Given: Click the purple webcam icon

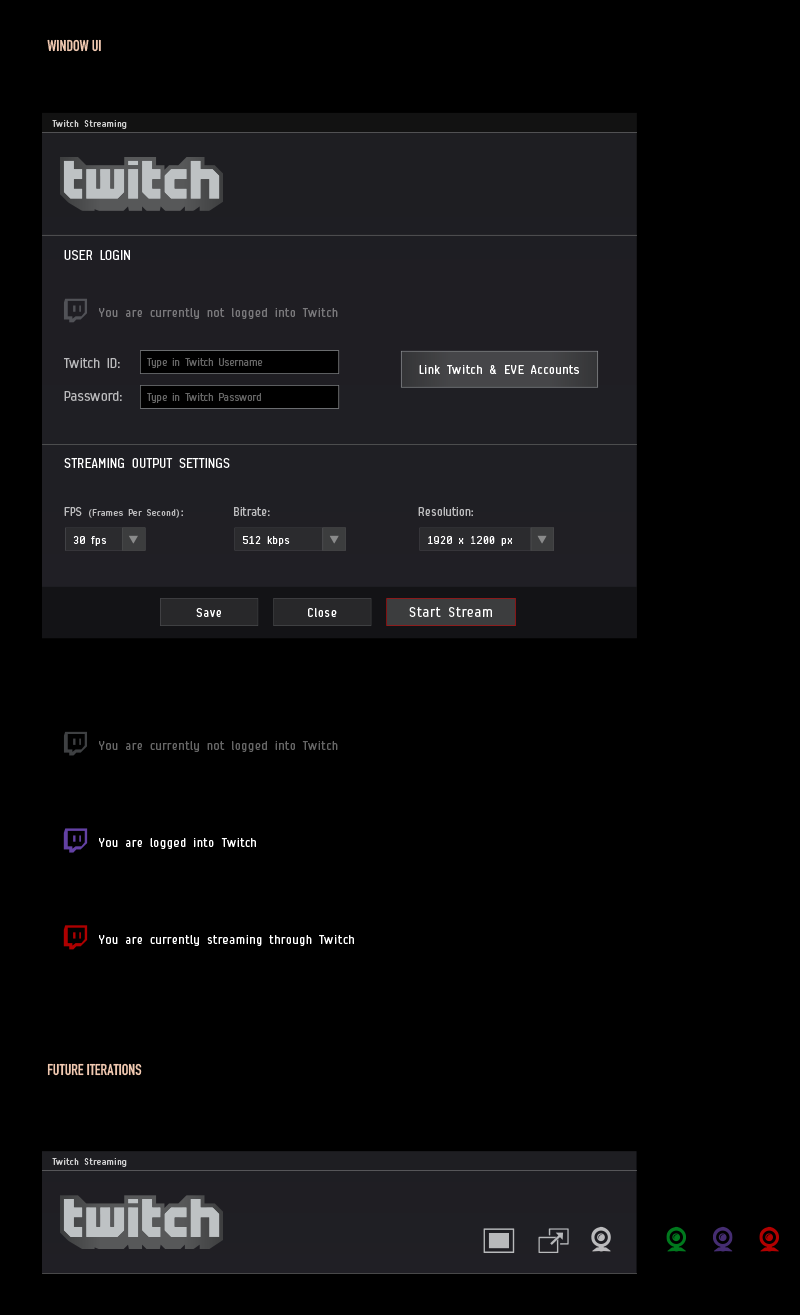Looking at the screenshot, I should (723, 1240).
